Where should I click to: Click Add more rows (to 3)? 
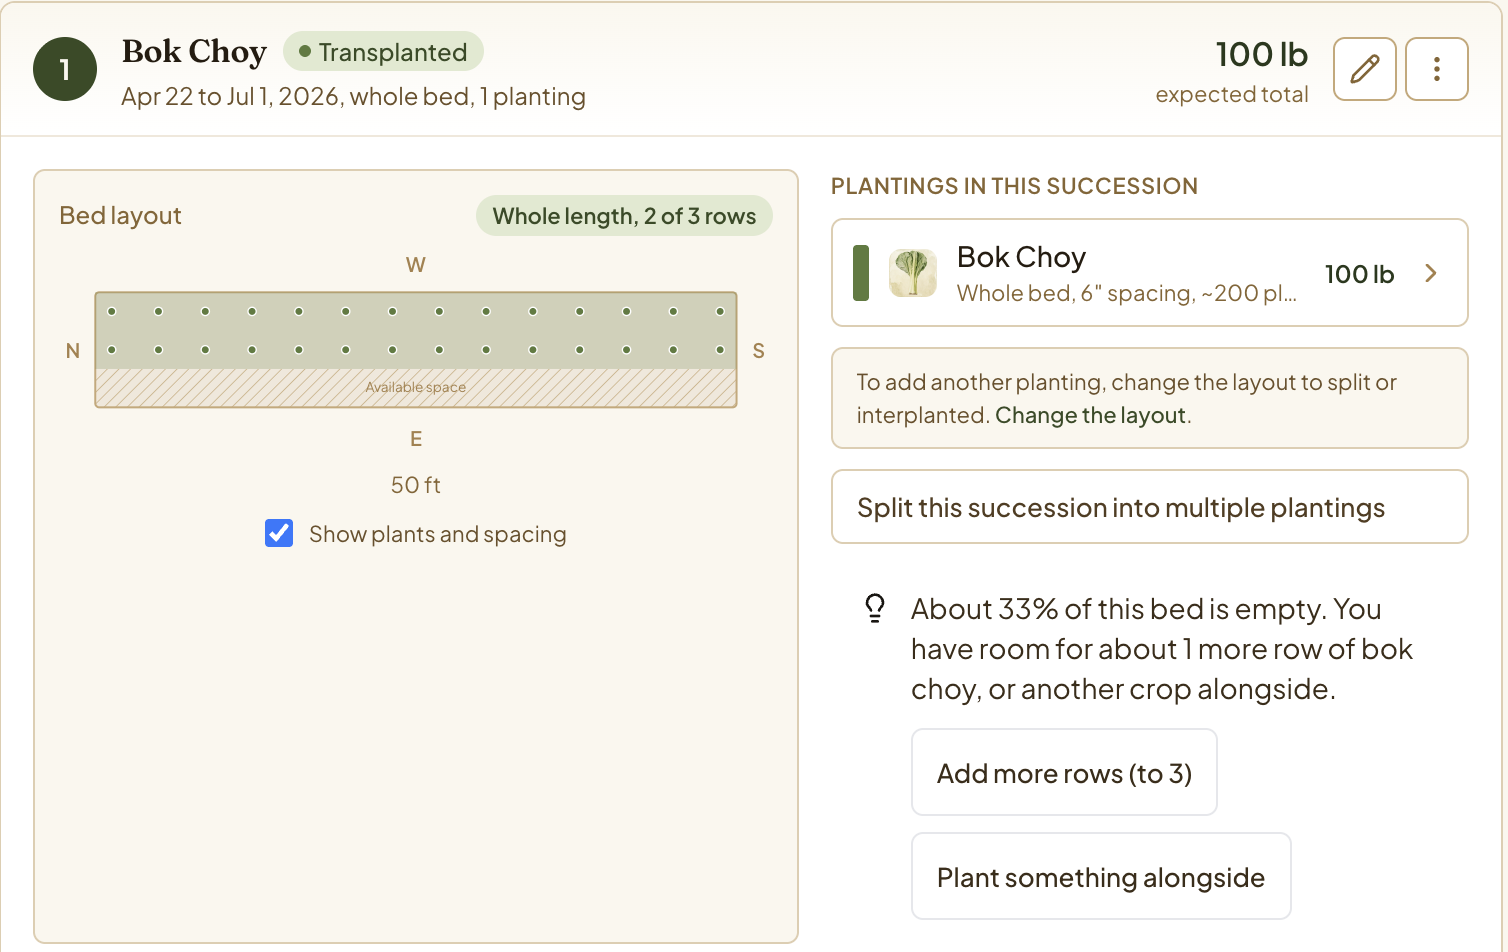point(1064,772)
